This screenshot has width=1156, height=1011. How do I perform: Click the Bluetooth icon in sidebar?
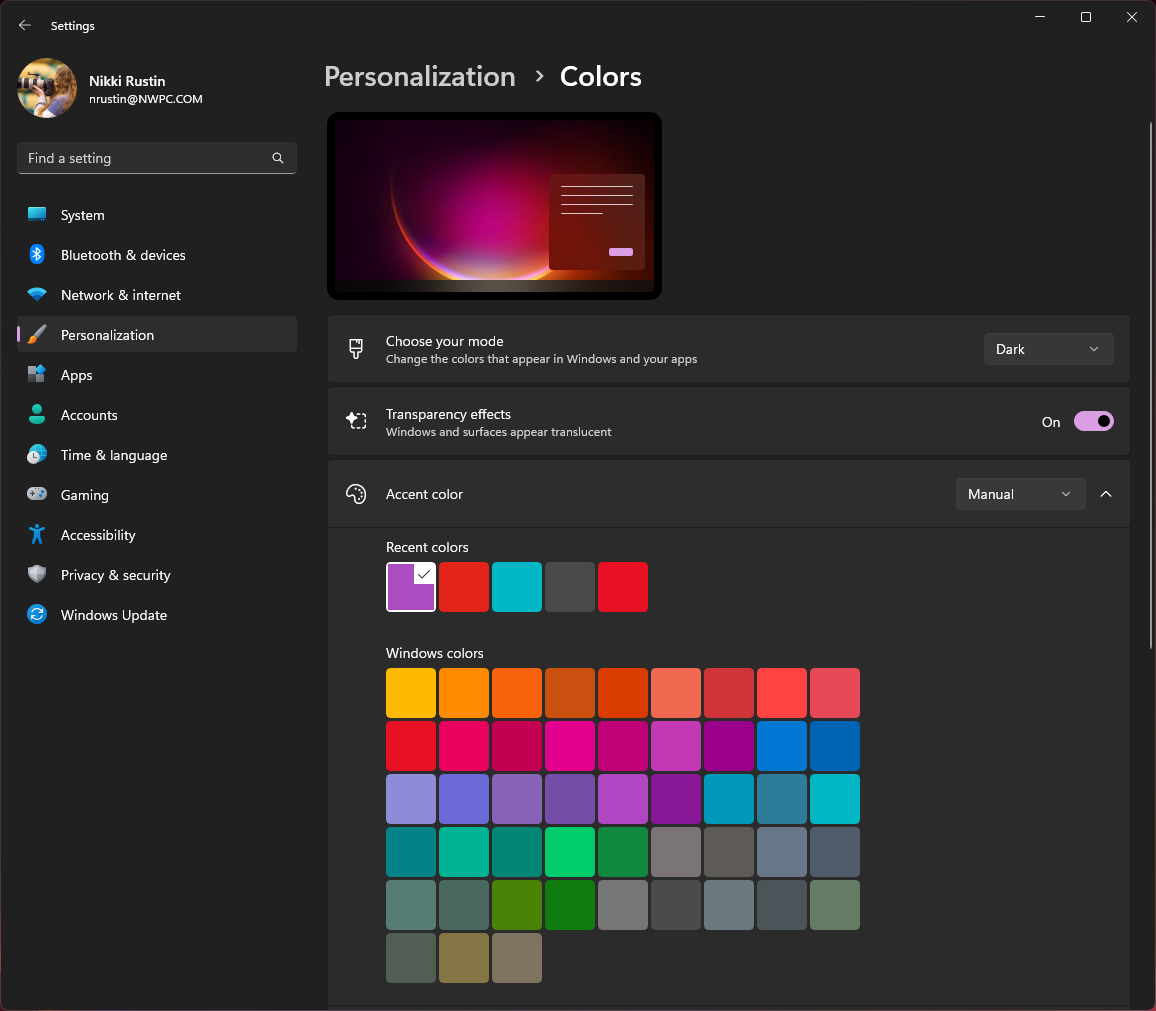(x=37, y=254)
